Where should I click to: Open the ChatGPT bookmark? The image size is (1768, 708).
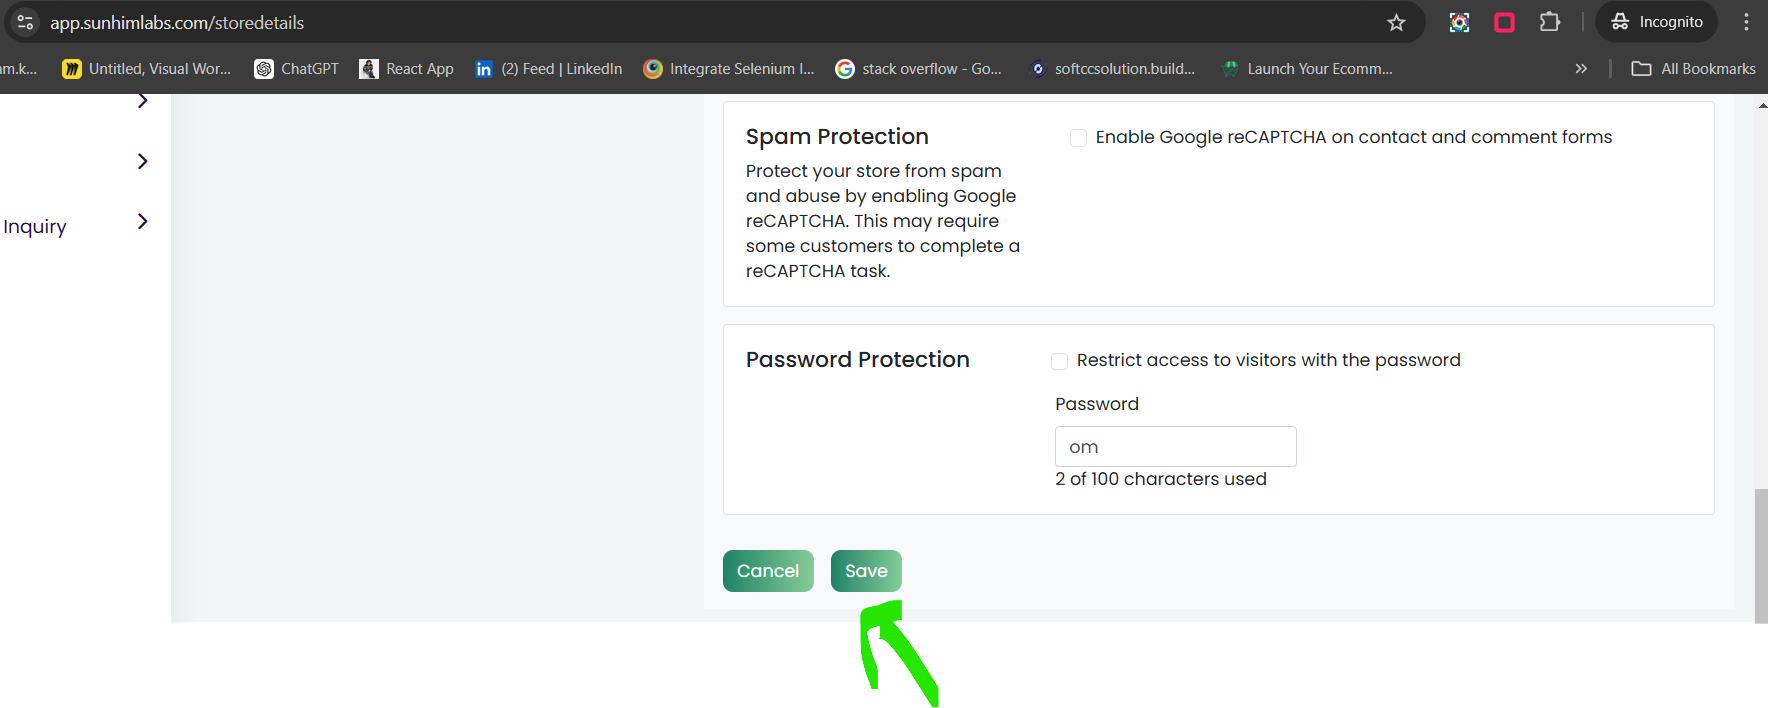pos(297,69)
